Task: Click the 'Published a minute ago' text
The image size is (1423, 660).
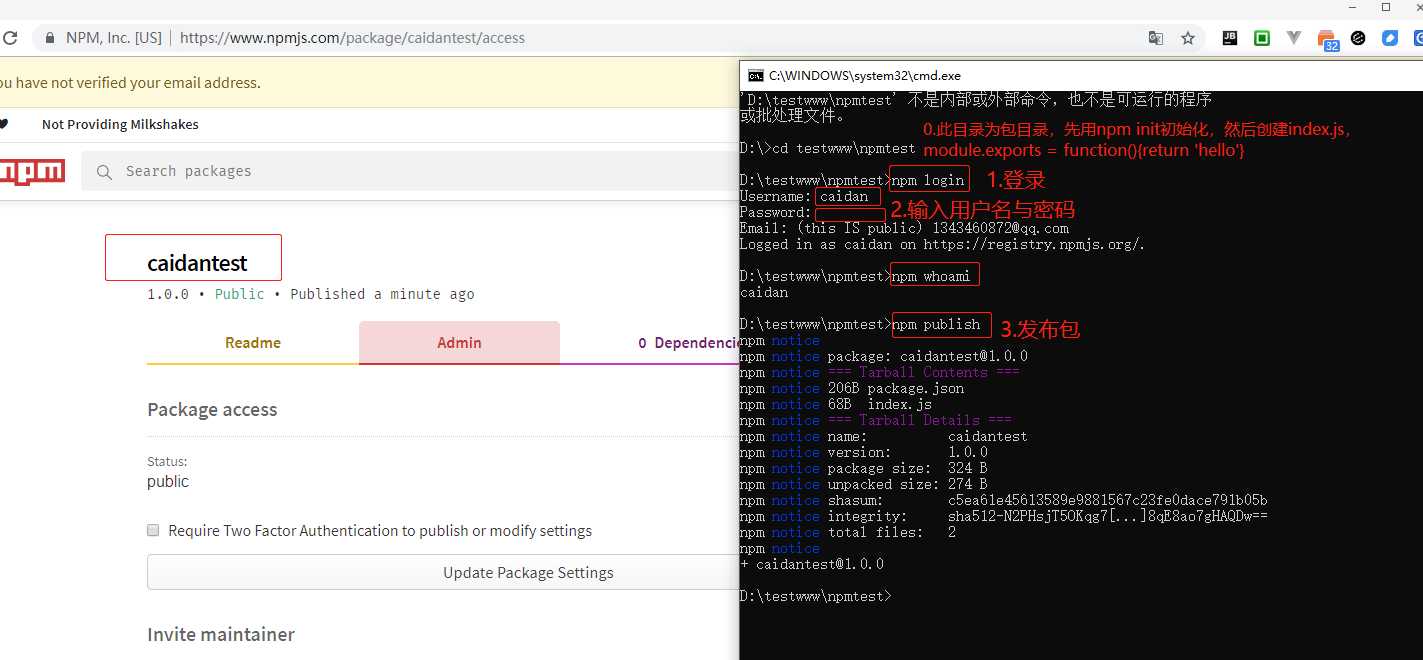Action: pyautogui.click(x=382, y=294)
